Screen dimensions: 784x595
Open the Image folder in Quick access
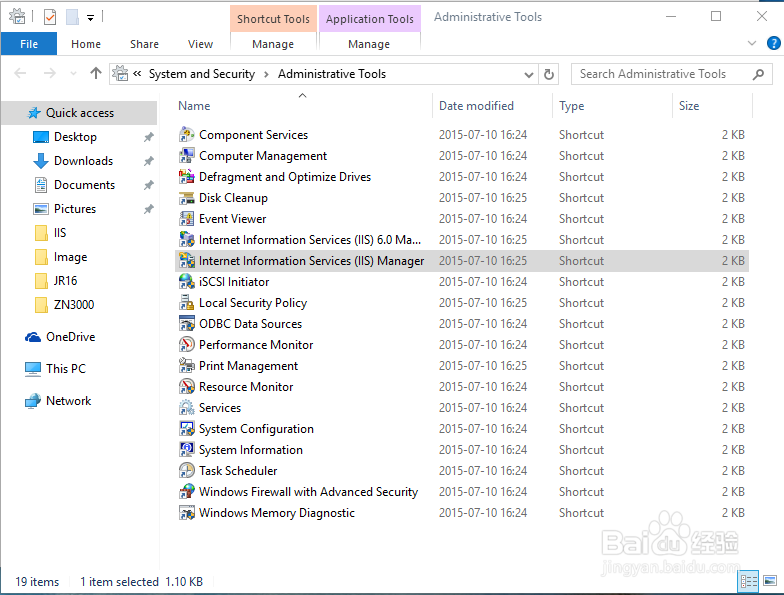60,257
